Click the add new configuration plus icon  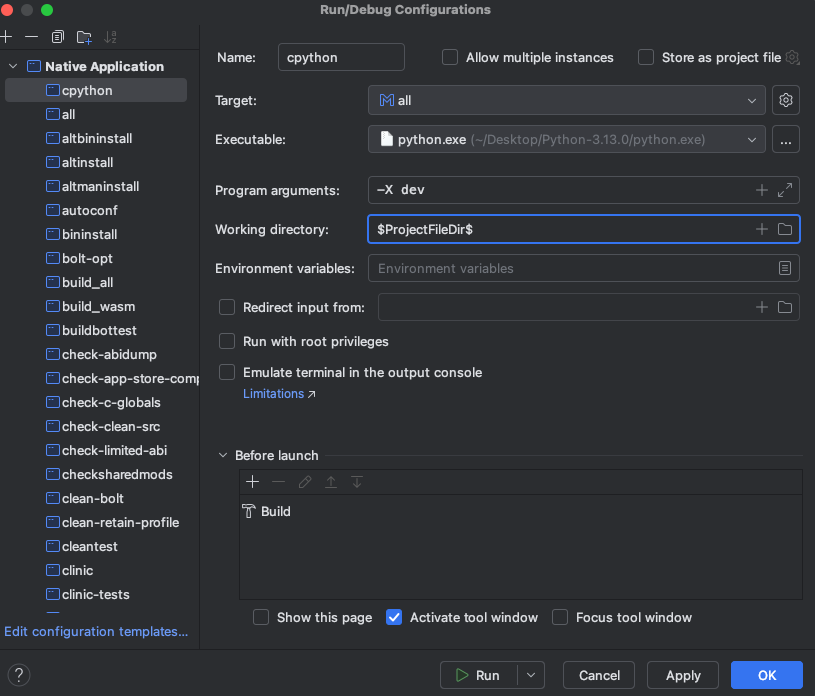tap(6, 37)
